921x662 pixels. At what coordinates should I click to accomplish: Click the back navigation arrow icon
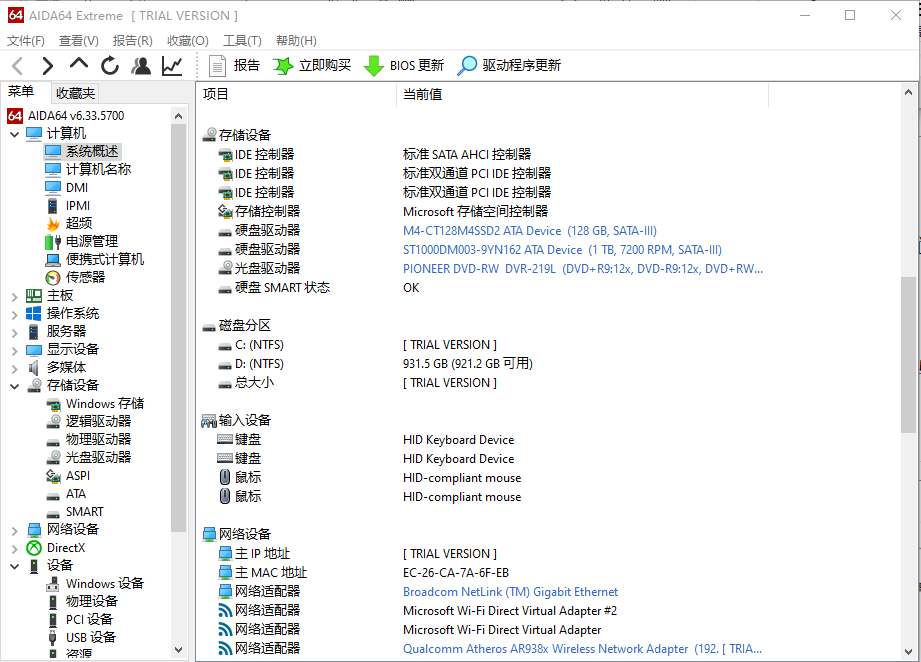(x=18, y=66)
